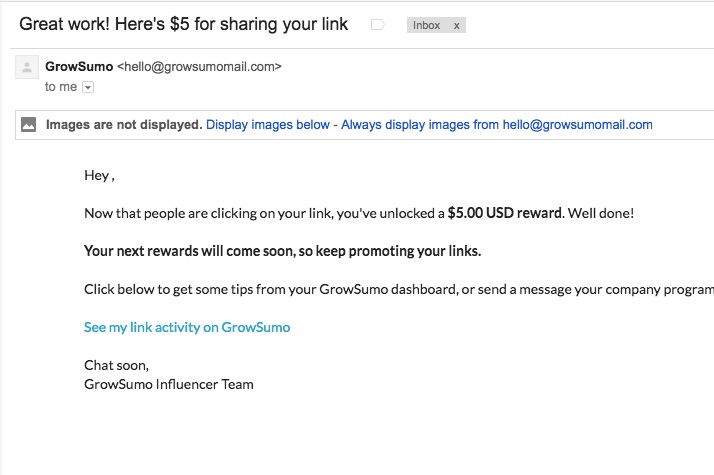
Task: Expand recipient details arrow beside 'to me'
Action: (x=88, y=87)
